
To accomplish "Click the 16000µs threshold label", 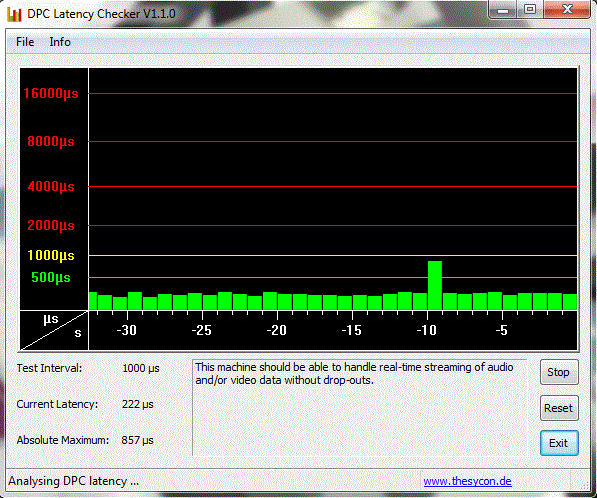I will [x=51, y=93].
